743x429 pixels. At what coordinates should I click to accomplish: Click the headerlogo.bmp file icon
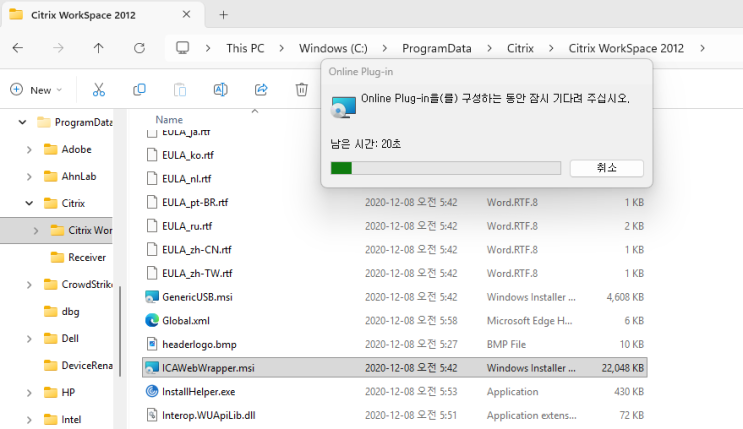(x=152, y=344)
